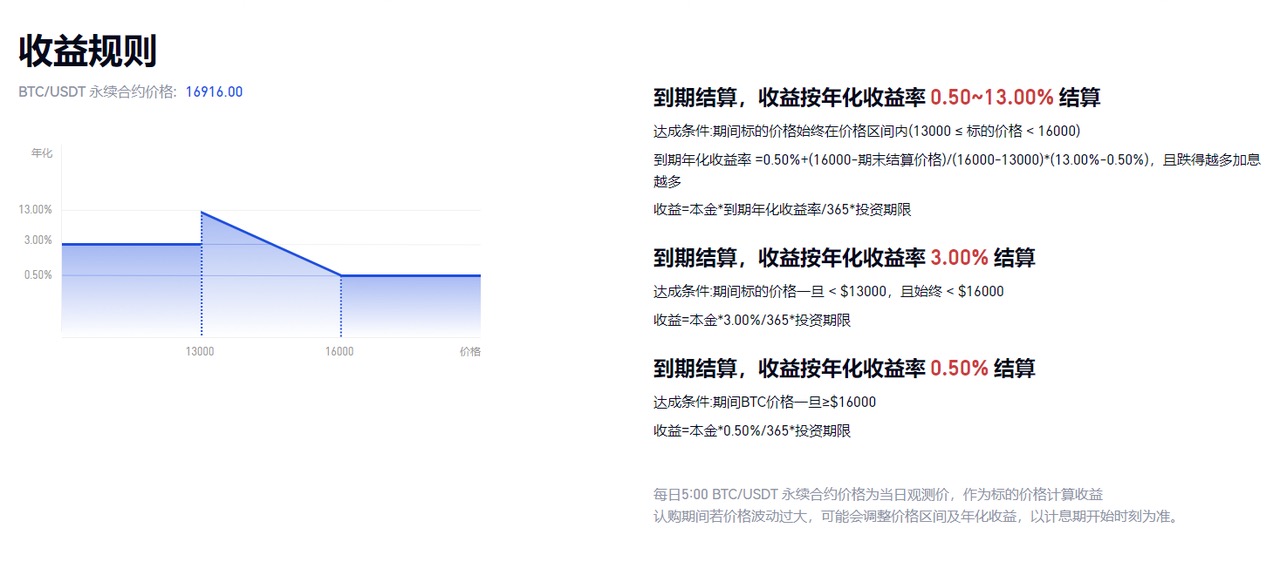Click the 收益=本金*3.00%/365*投资期限 formula
This screenshot has height=582, width=1280.
click(x=751, y=320)
